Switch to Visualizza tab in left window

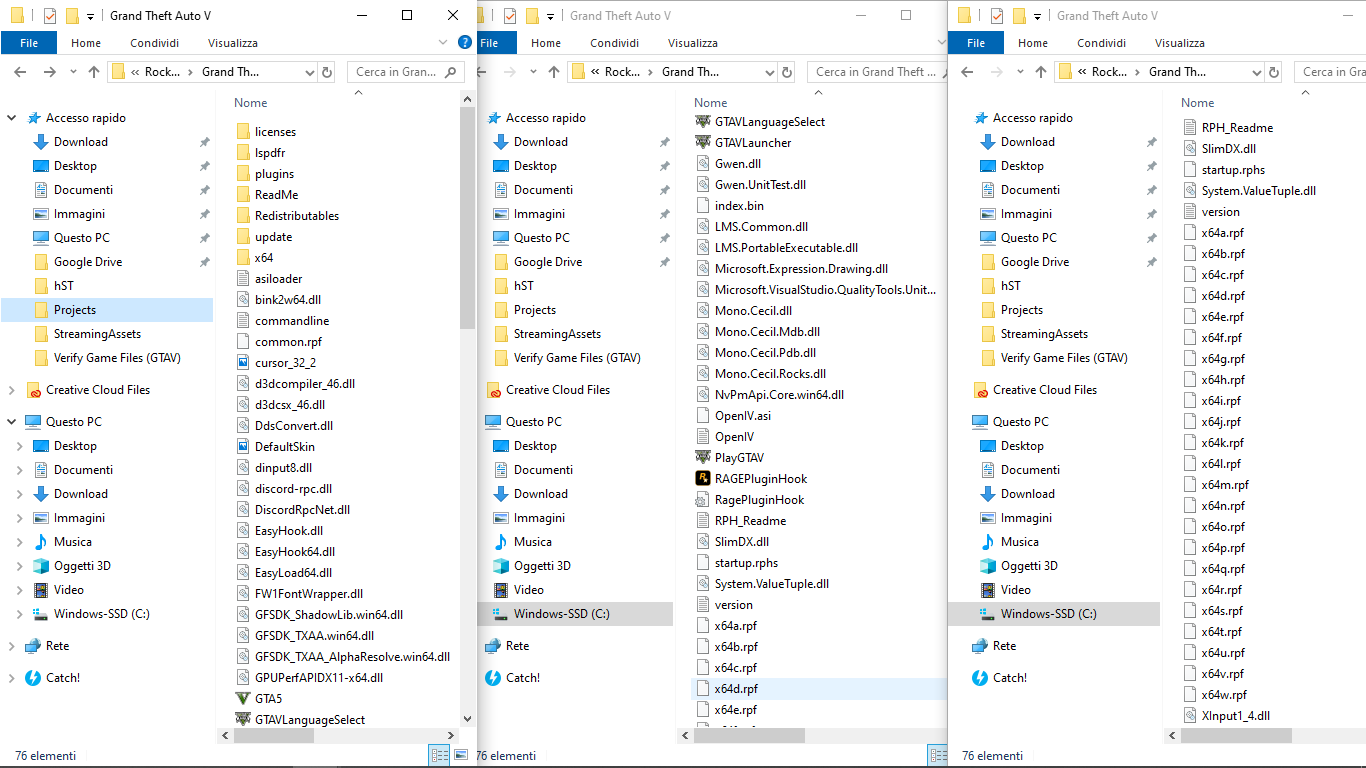click(233, 43)
